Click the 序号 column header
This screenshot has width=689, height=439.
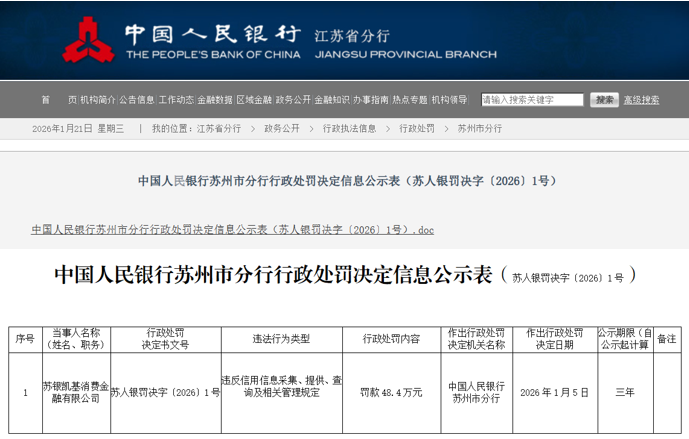coord(25,339)
